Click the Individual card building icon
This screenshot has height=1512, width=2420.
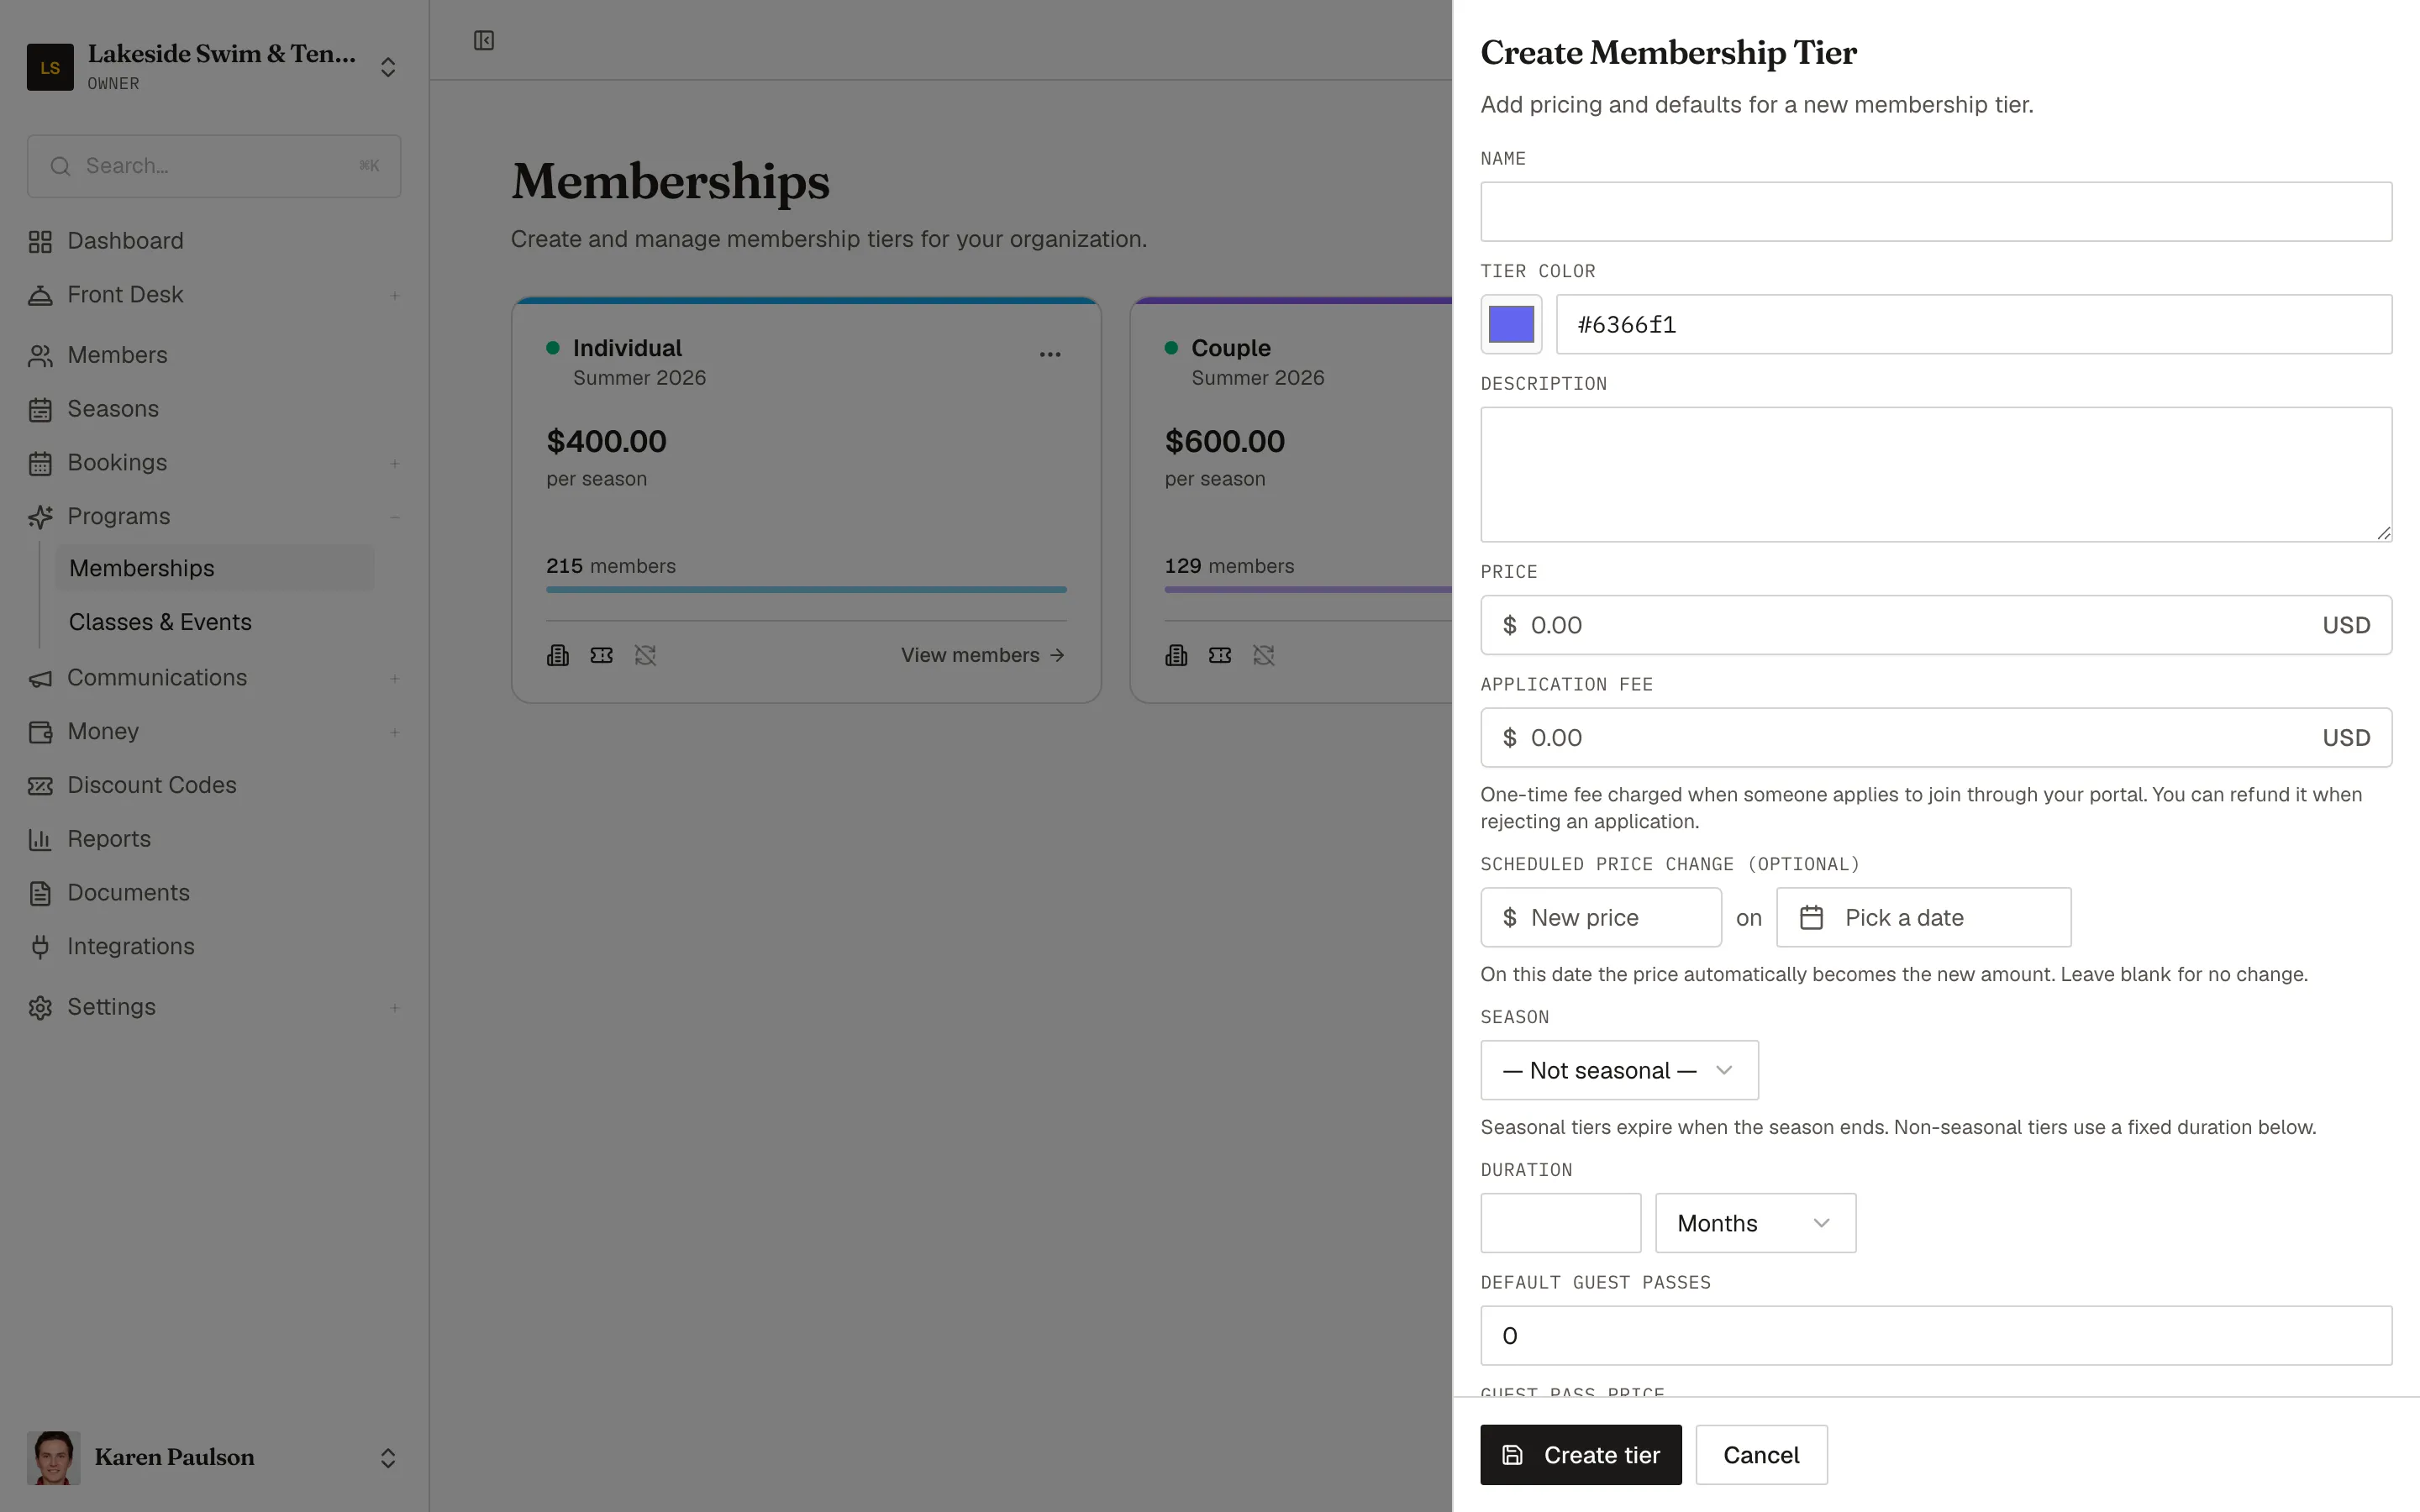(x=558, y=655)
